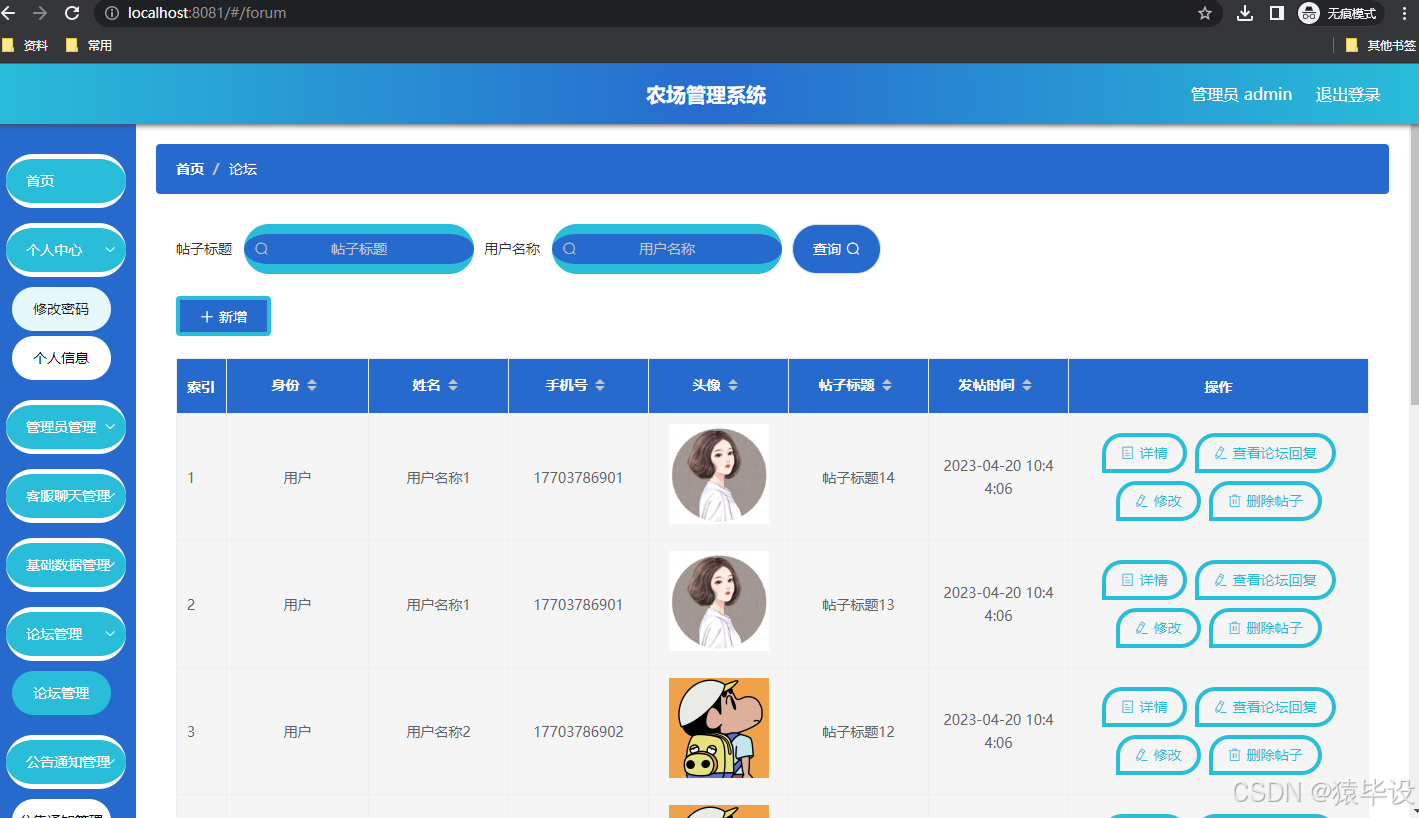Click cartoon avatar in 帖子标题12 row

coord(719,728)
